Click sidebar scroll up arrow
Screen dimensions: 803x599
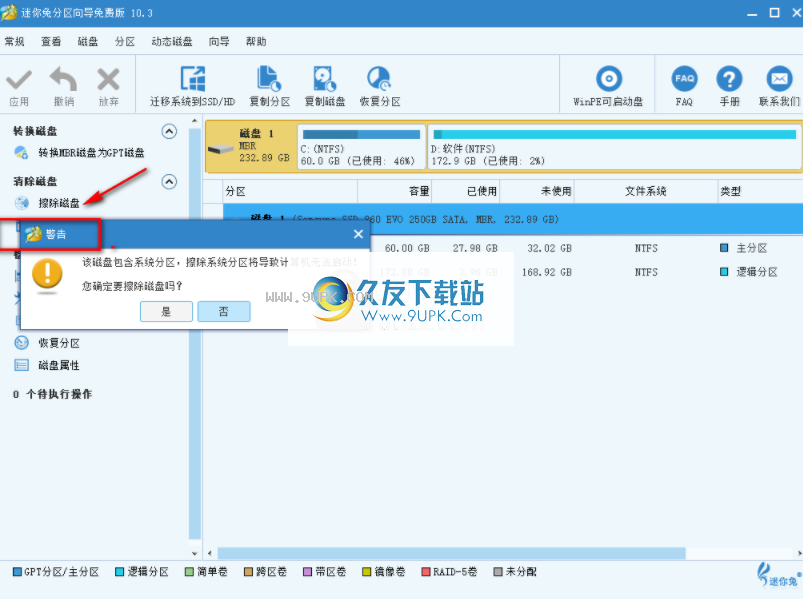195,121
